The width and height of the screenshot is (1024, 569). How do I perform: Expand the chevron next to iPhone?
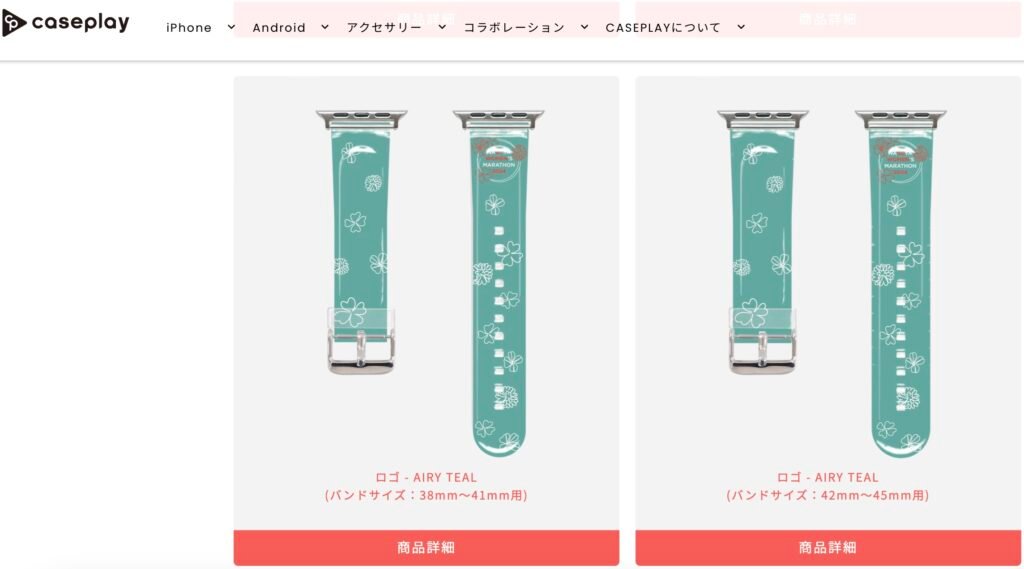point(231,27)
